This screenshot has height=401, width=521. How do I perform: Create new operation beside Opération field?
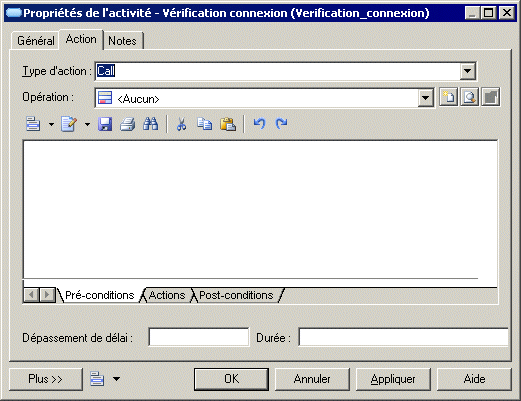(448, 97)
